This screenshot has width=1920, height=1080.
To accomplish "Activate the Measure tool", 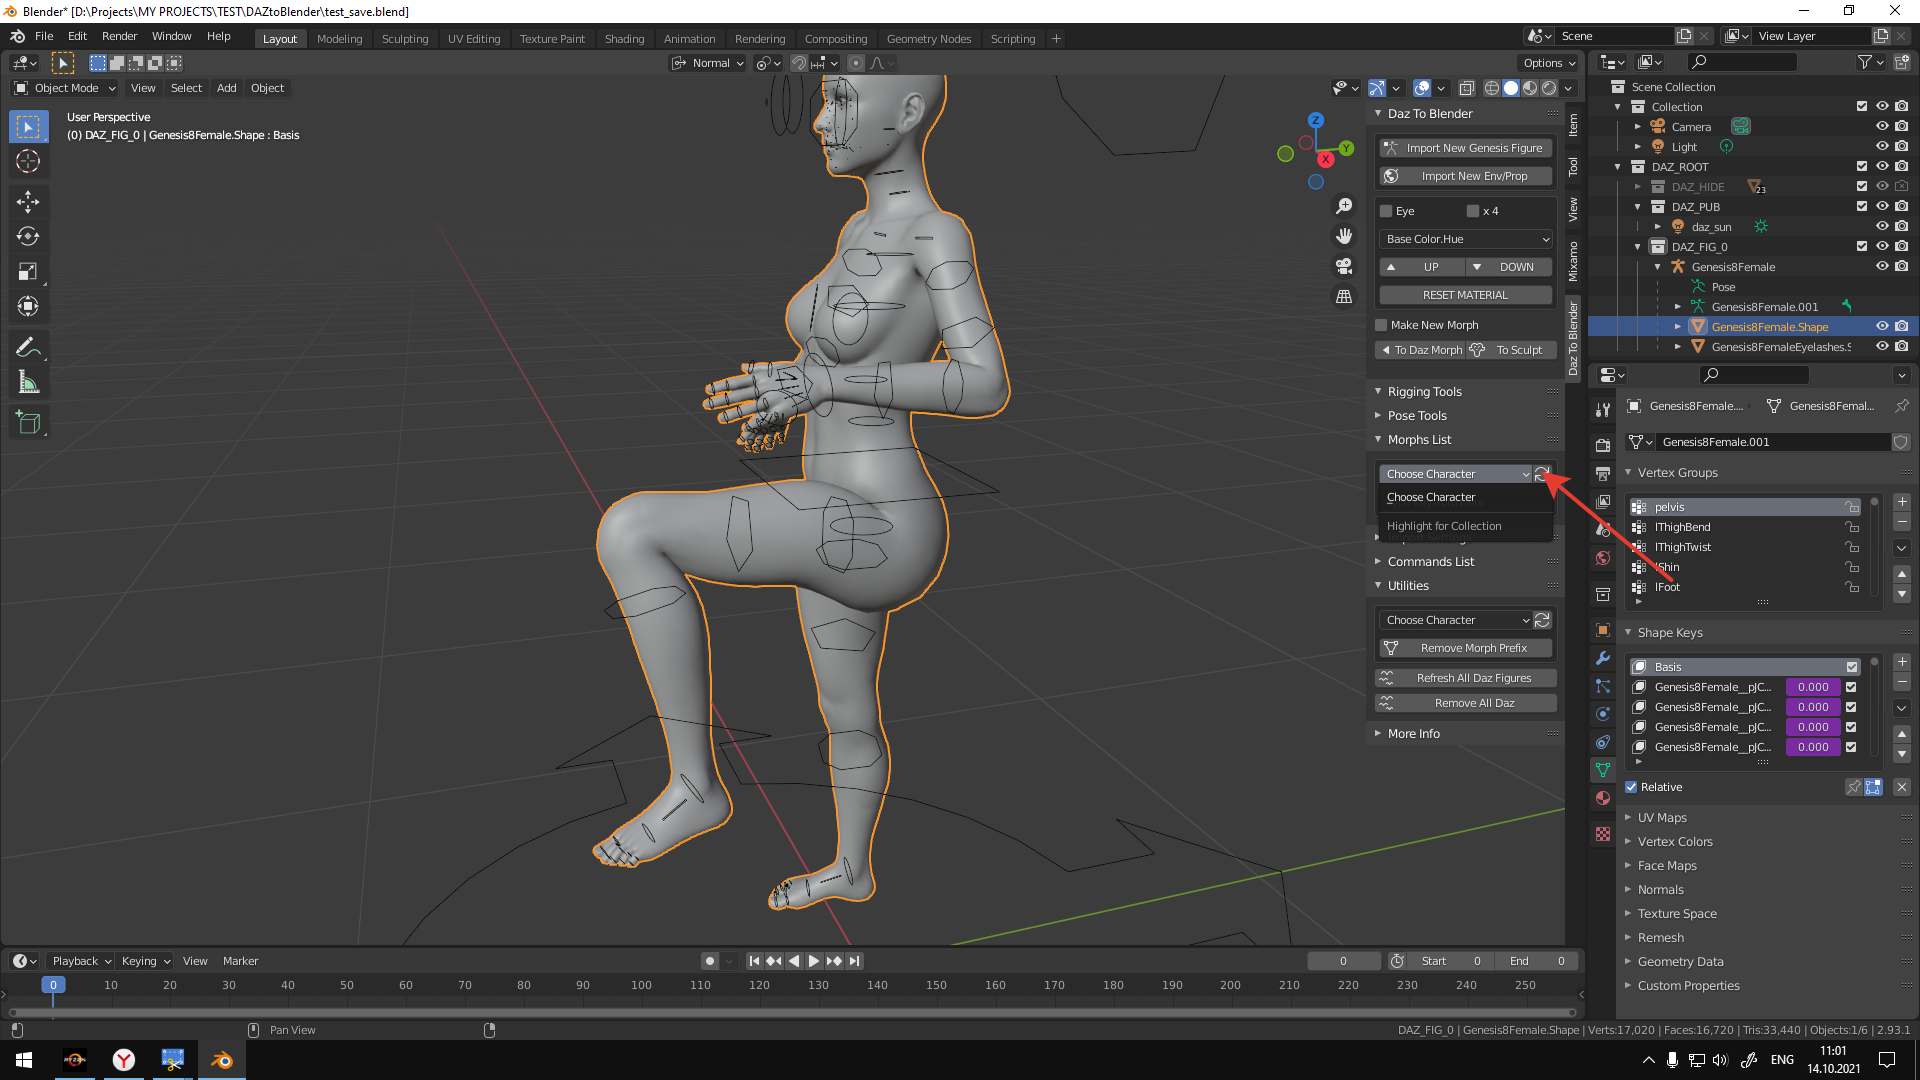I will click(28, 381).
